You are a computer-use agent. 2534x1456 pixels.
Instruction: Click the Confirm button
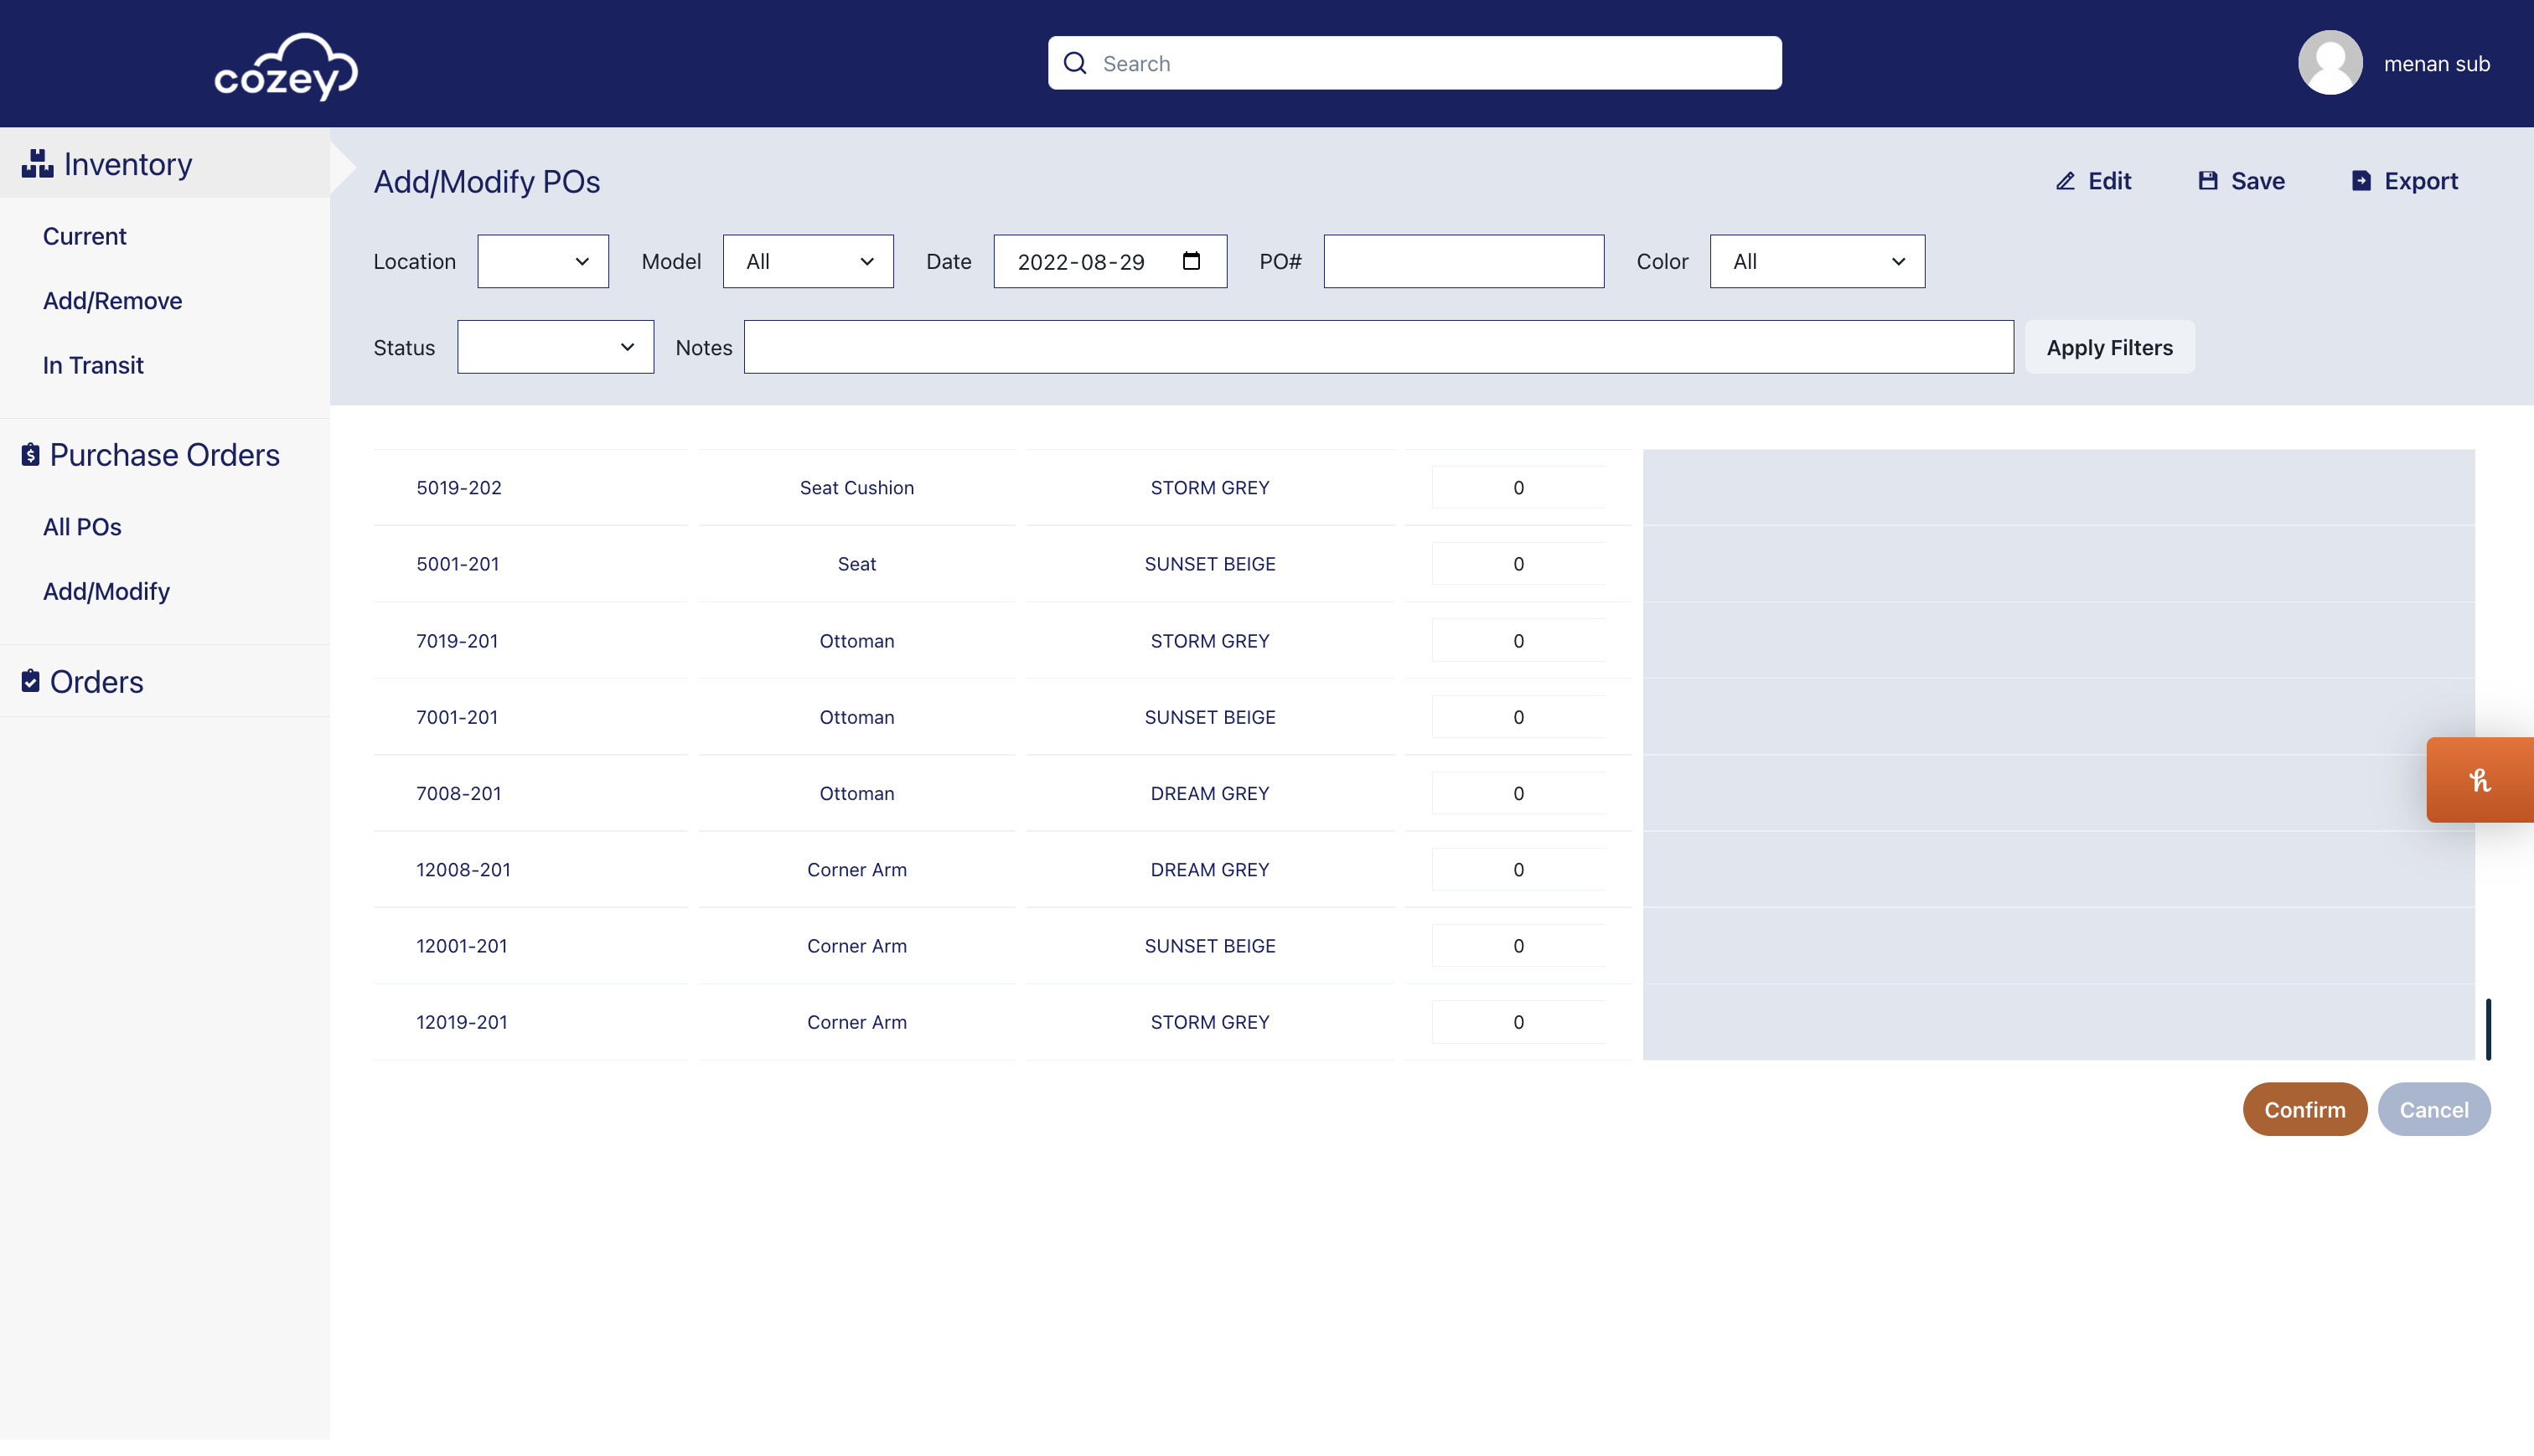coord(2304,1109)
